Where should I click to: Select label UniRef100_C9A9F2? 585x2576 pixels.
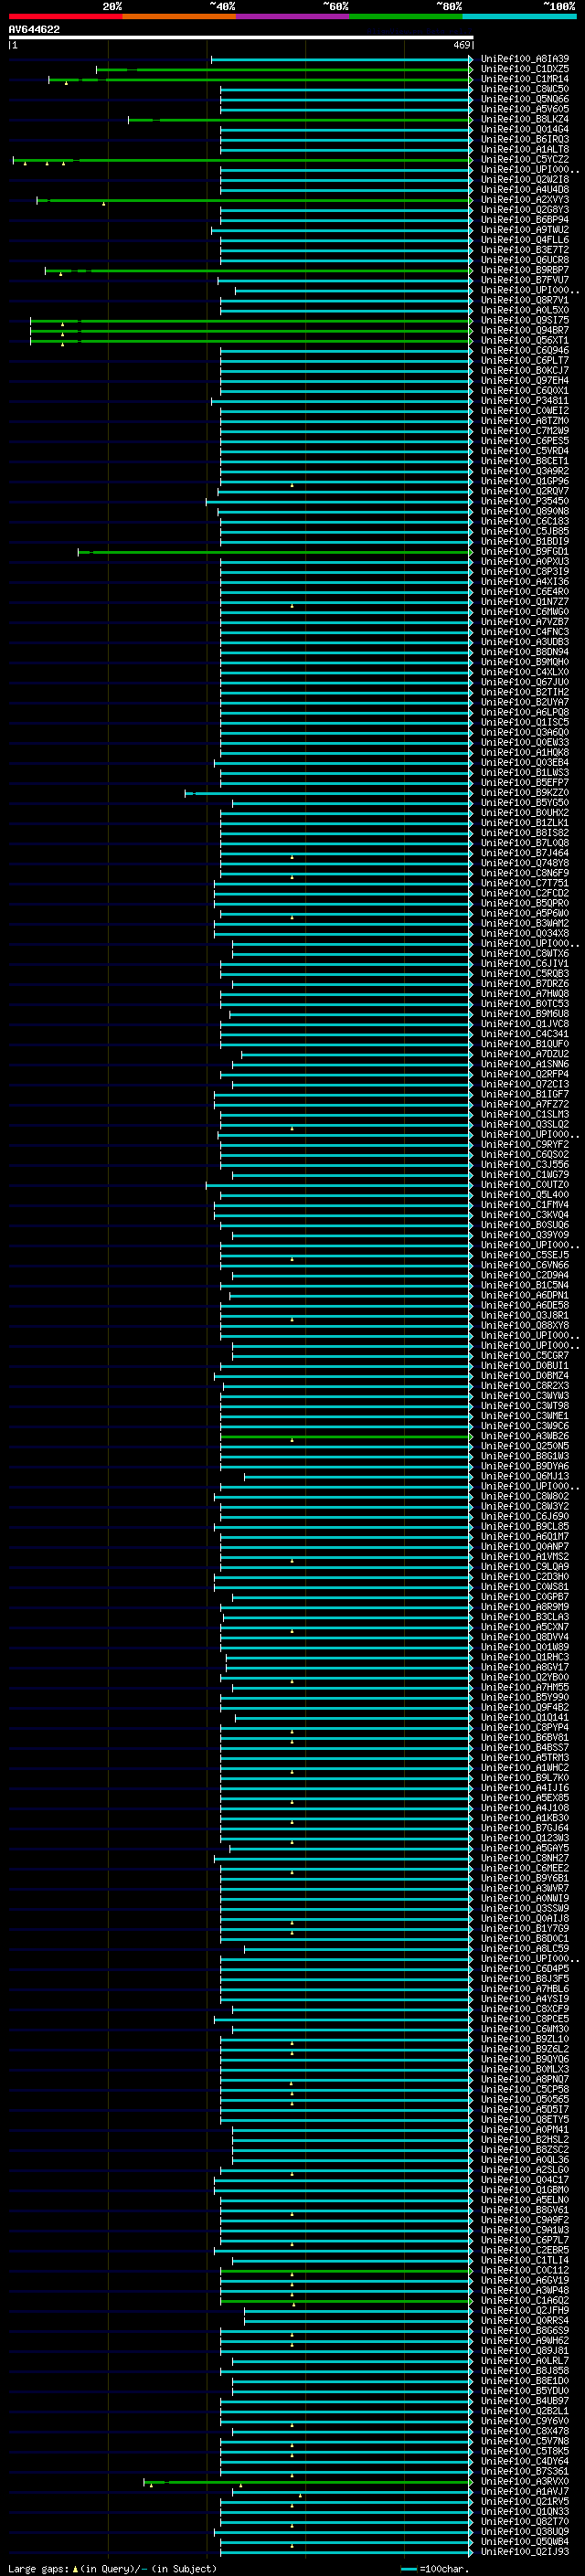[x=524, y=2220]
